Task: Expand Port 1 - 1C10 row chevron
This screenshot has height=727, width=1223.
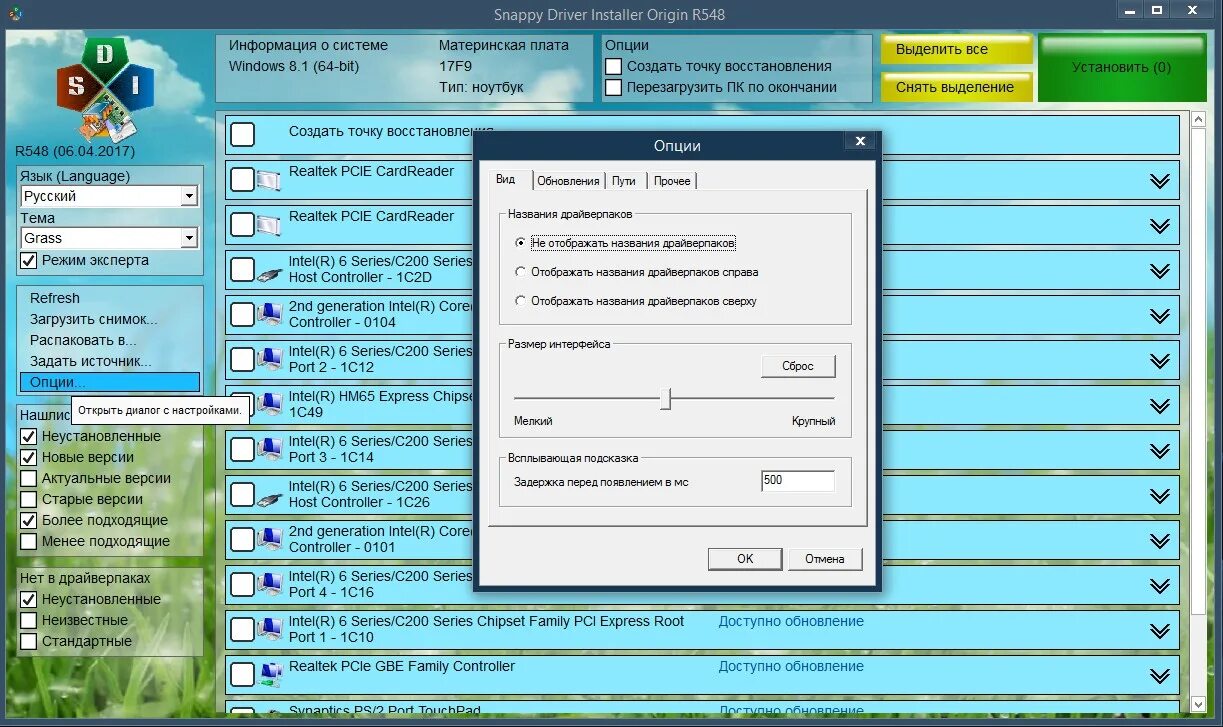Action: pyautogui.click(x=1159, y=631)
